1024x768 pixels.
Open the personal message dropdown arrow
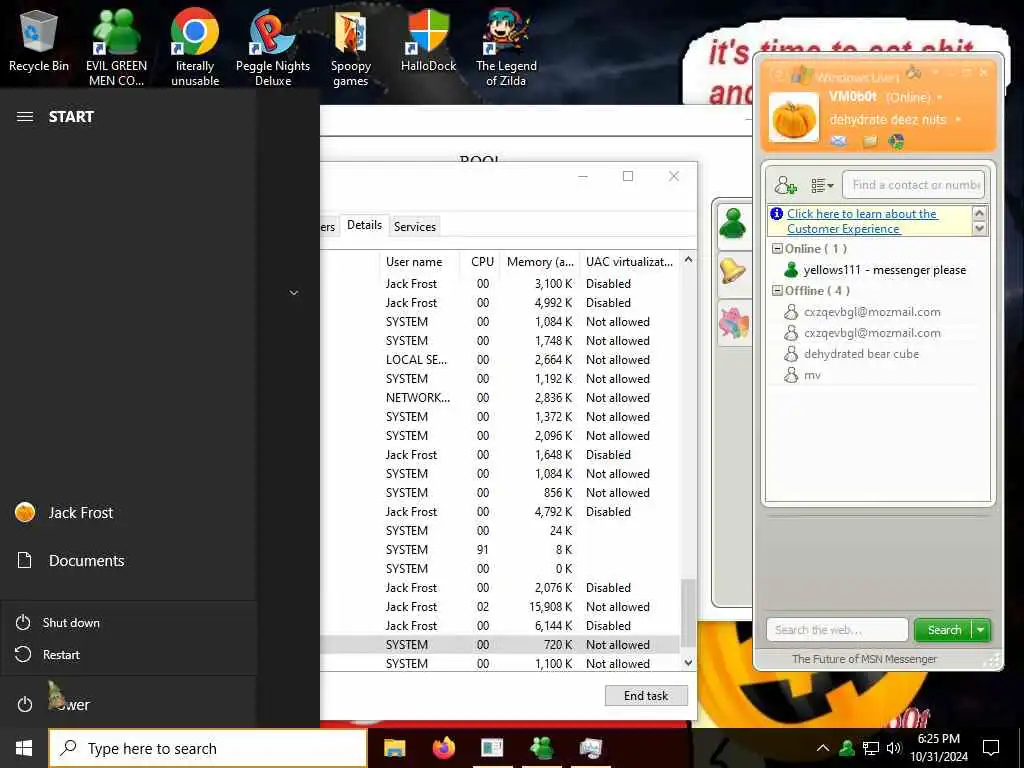[x=958, y=120]
